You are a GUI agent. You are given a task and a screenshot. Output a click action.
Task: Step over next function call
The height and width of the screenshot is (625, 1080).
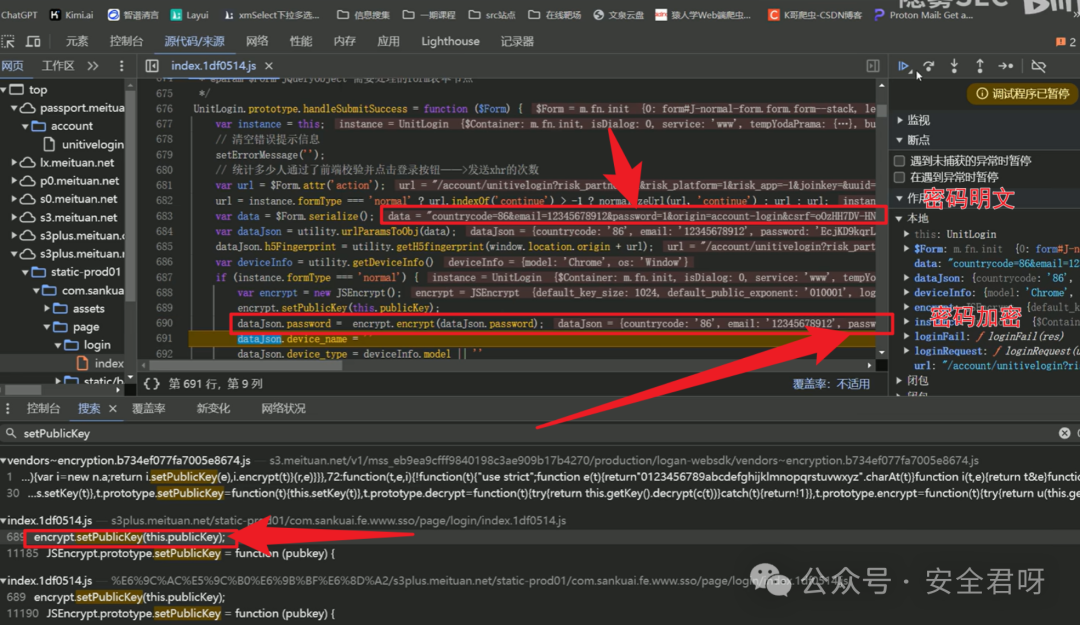[928, 66]
